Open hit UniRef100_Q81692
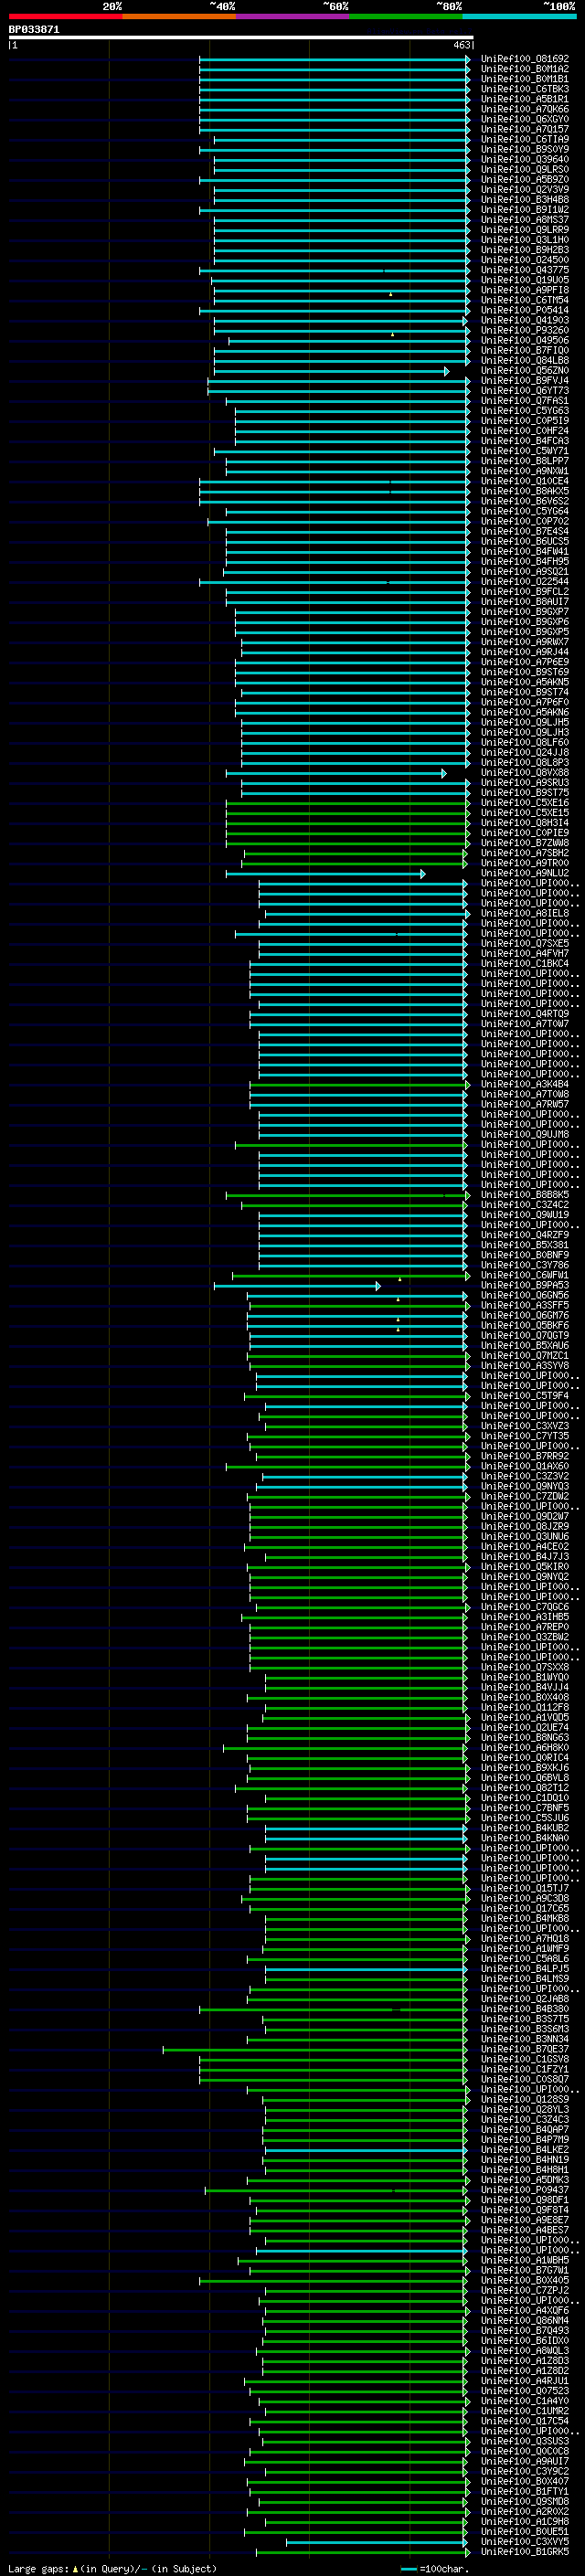The image size is (585, 2576). [525, 59]
